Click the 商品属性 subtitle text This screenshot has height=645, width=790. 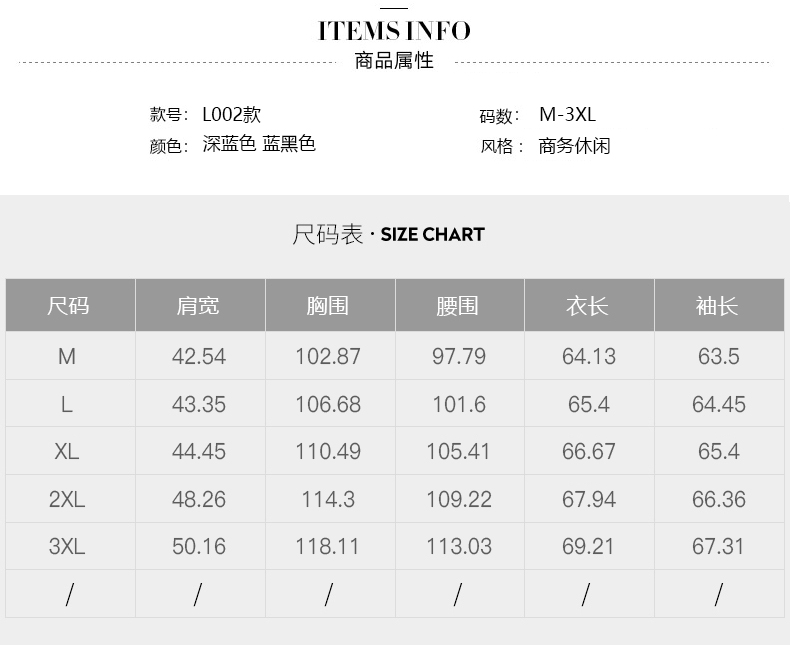(394, 61)
